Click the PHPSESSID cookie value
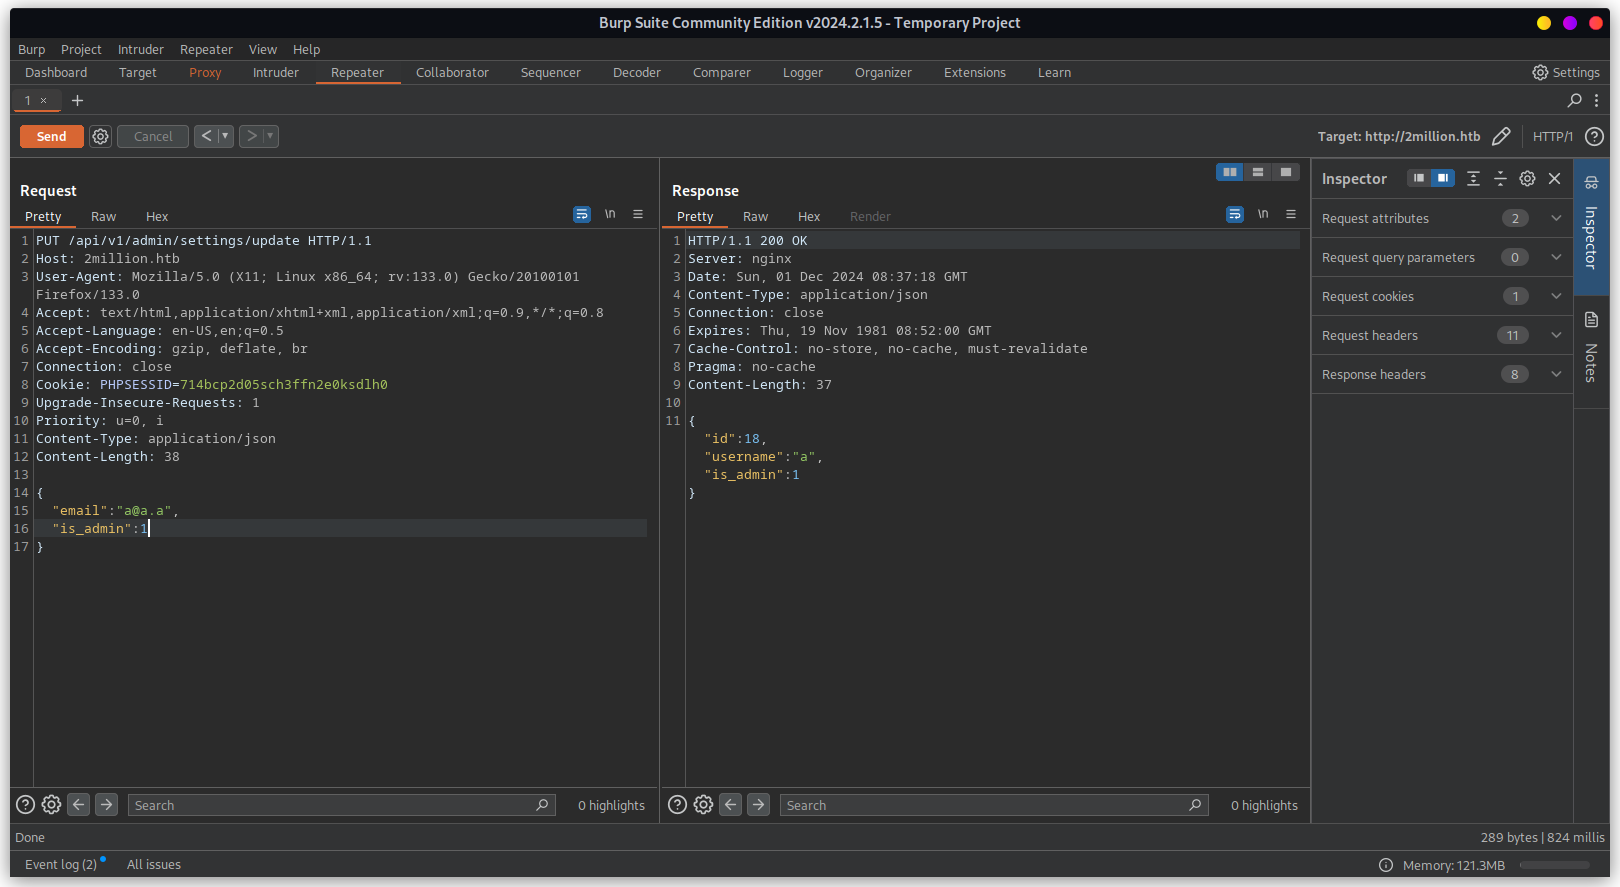Screen dimensions: 1620x887 (284, 384)
